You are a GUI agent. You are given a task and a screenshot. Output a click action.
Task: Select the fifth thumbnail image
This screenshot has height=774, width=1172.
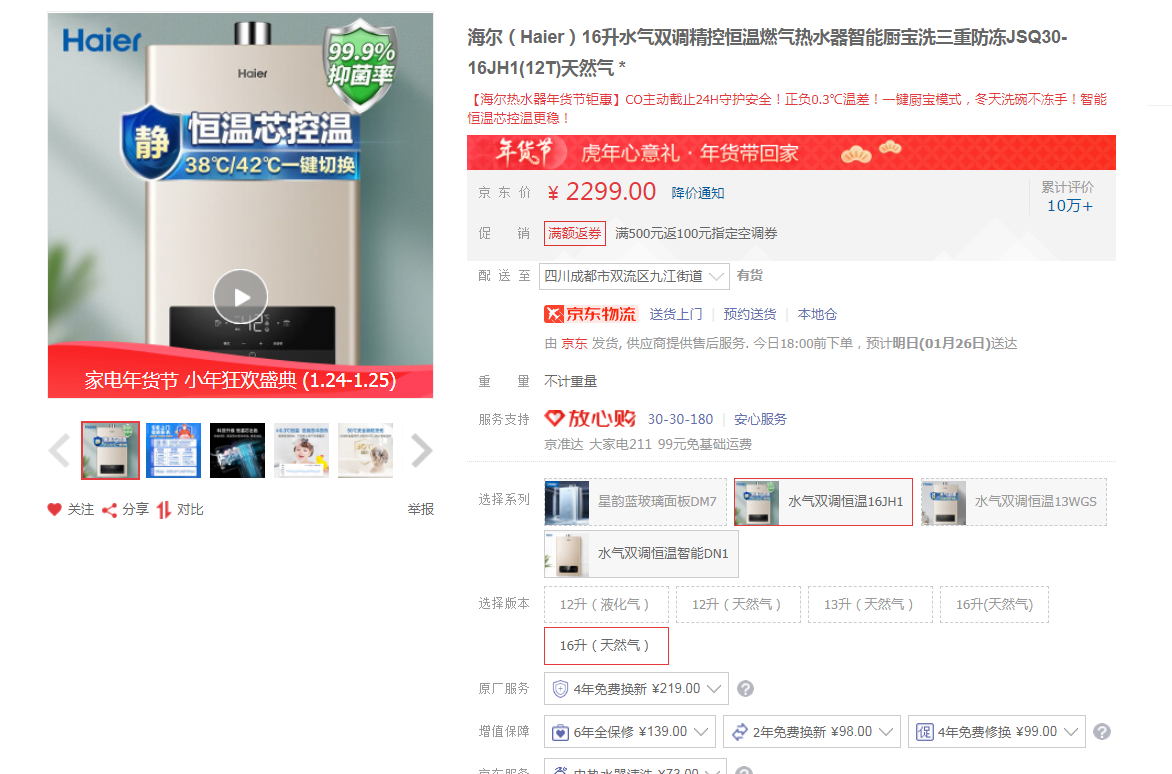tap(366, 451)
